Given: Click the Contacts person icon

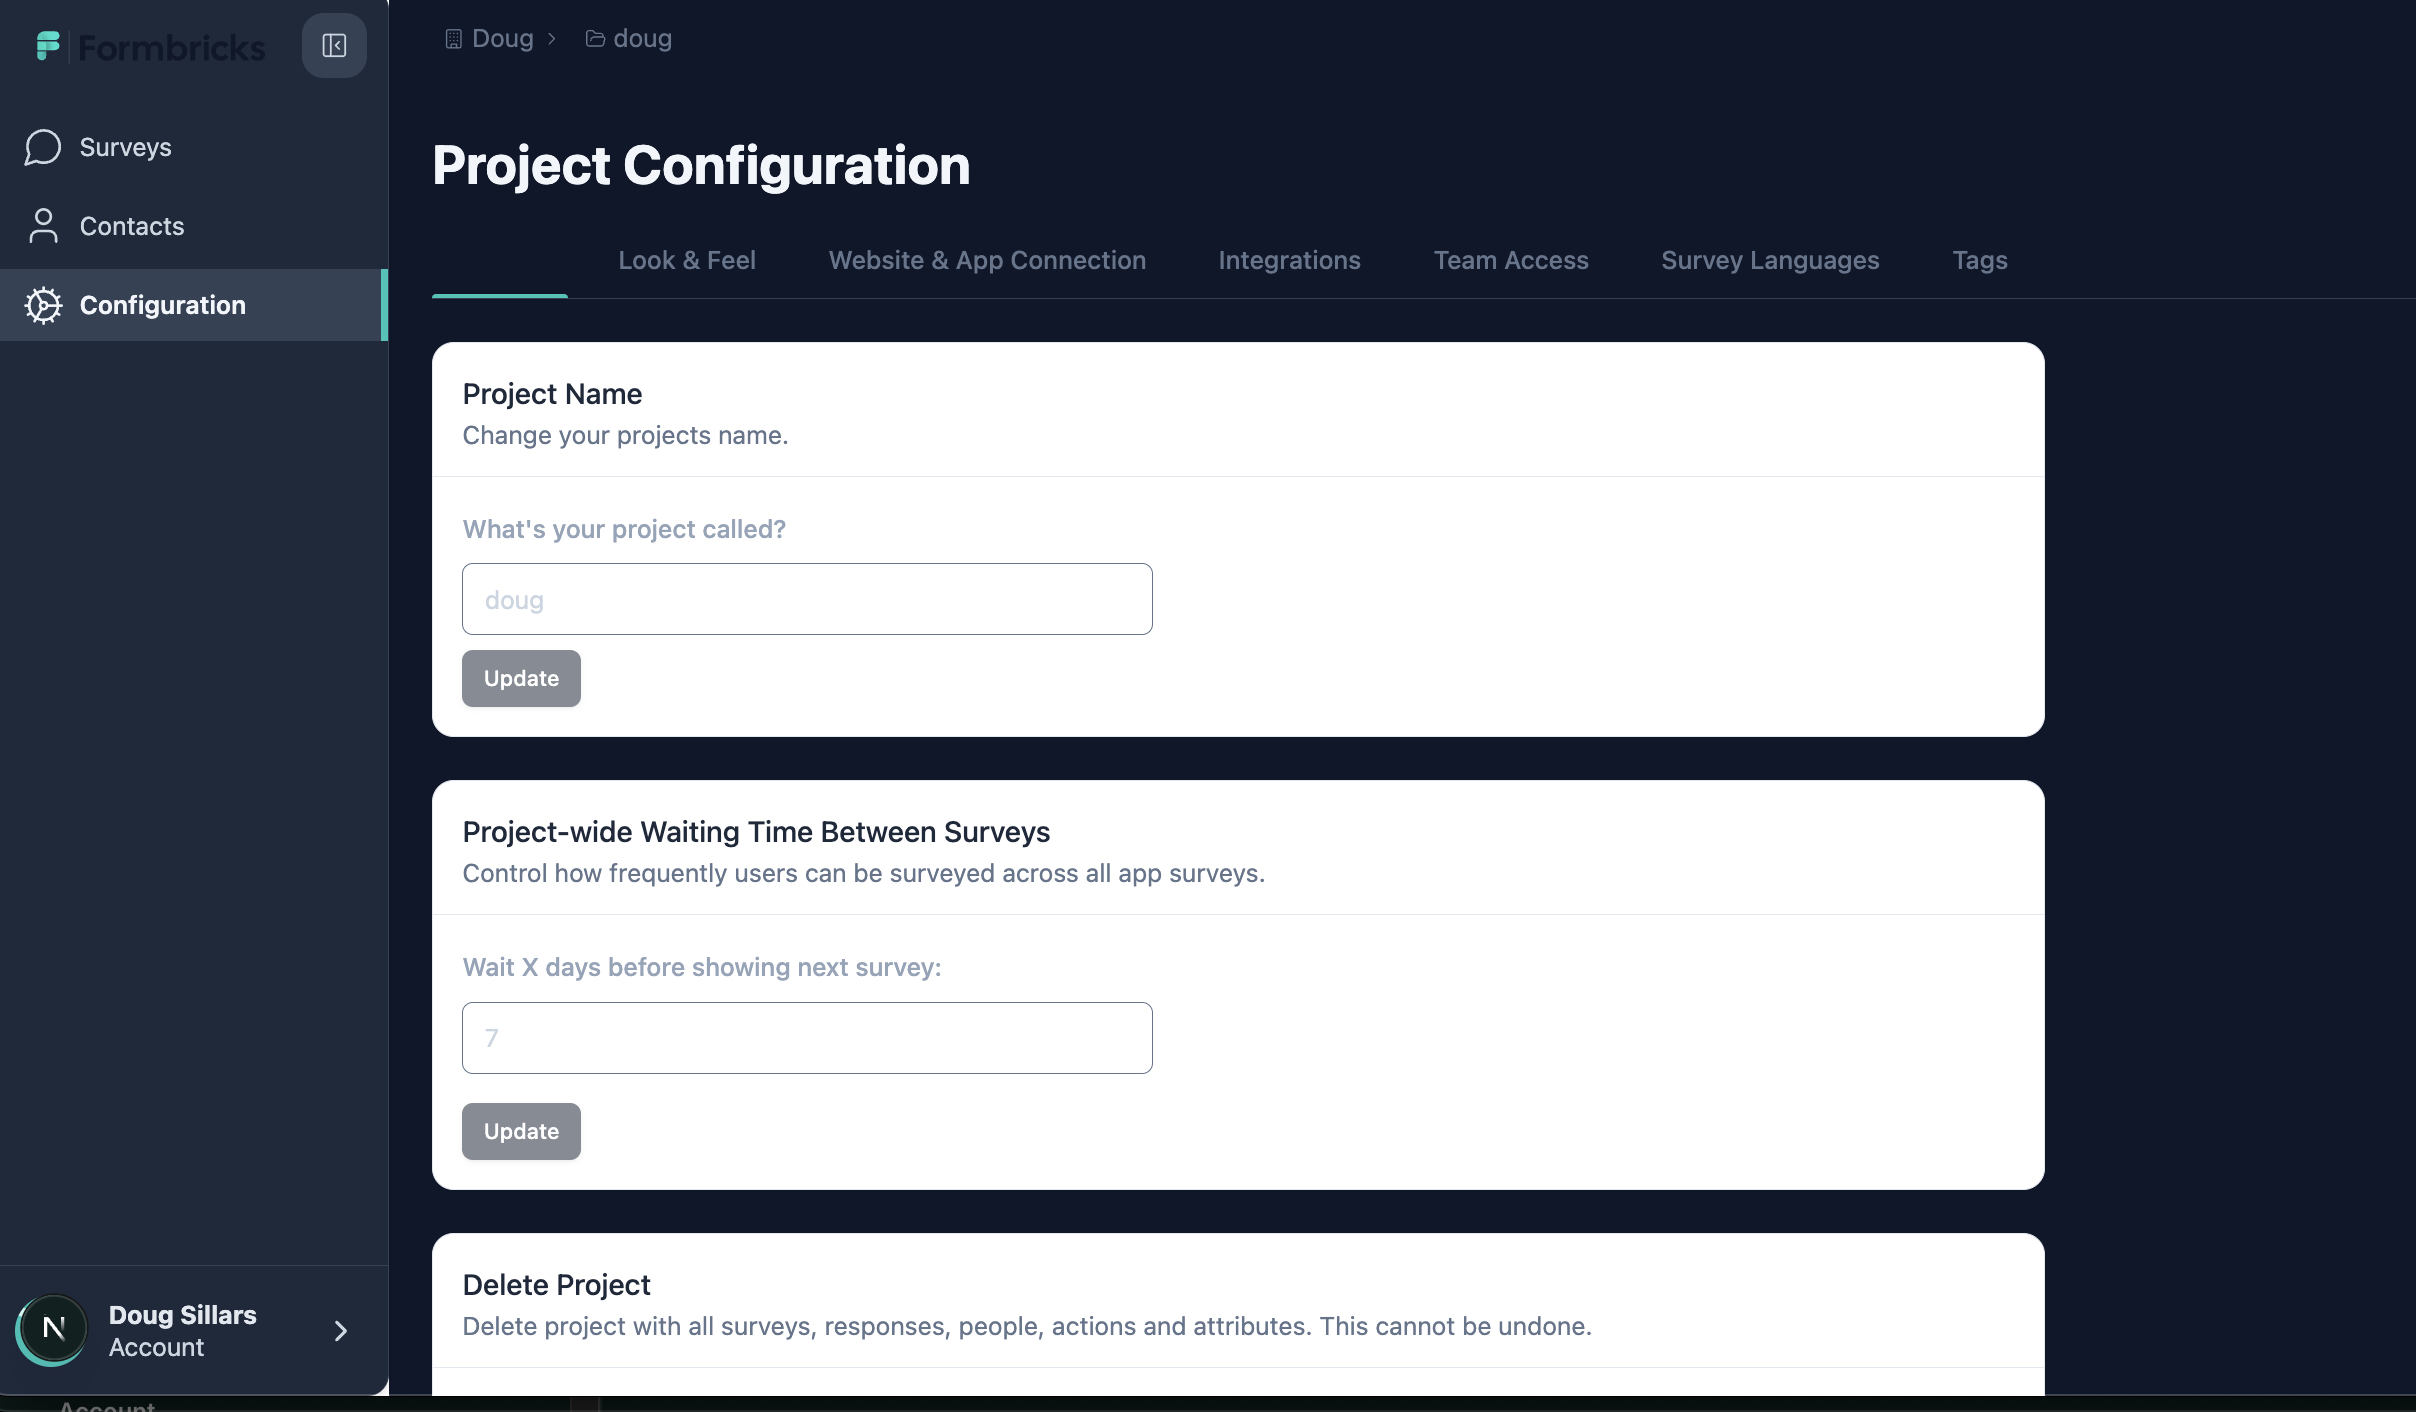Looking at the screenshot, I should [43, 226].
